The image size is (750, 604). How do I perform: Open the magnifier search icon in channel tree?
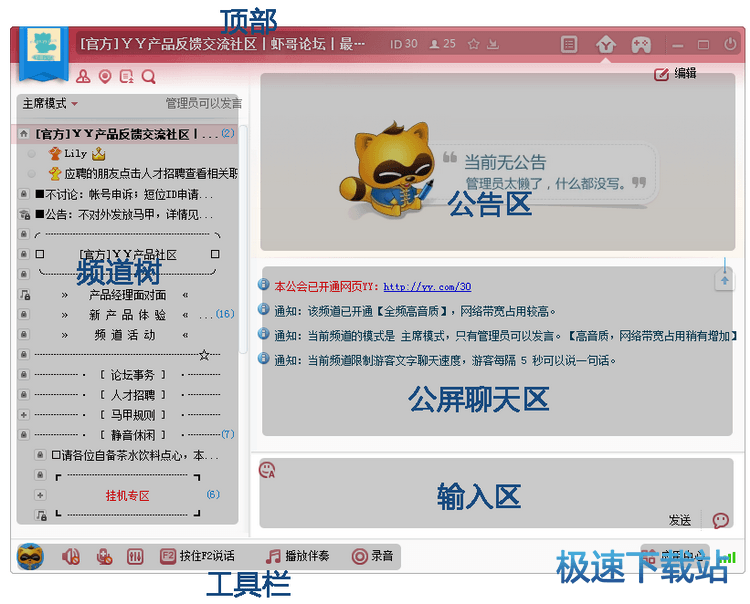pyautogui.click(x=149, y=77)
